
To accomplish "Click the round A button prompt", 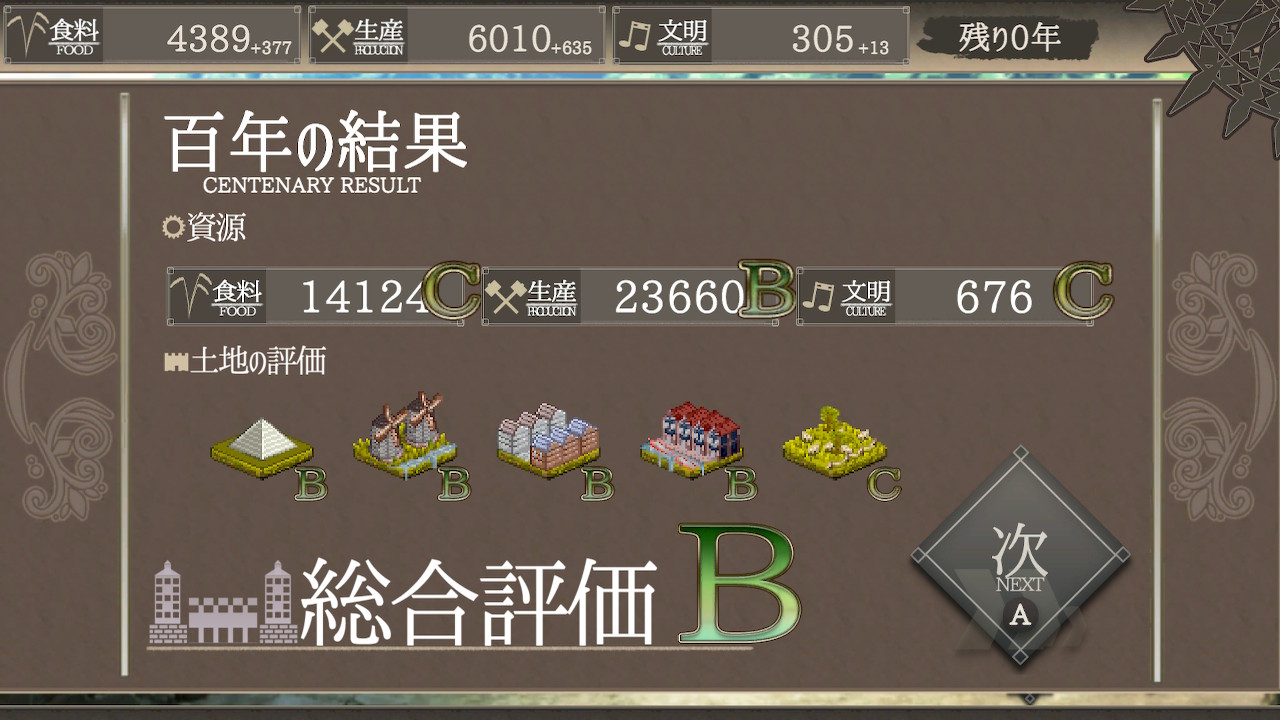I will 1020,615.
